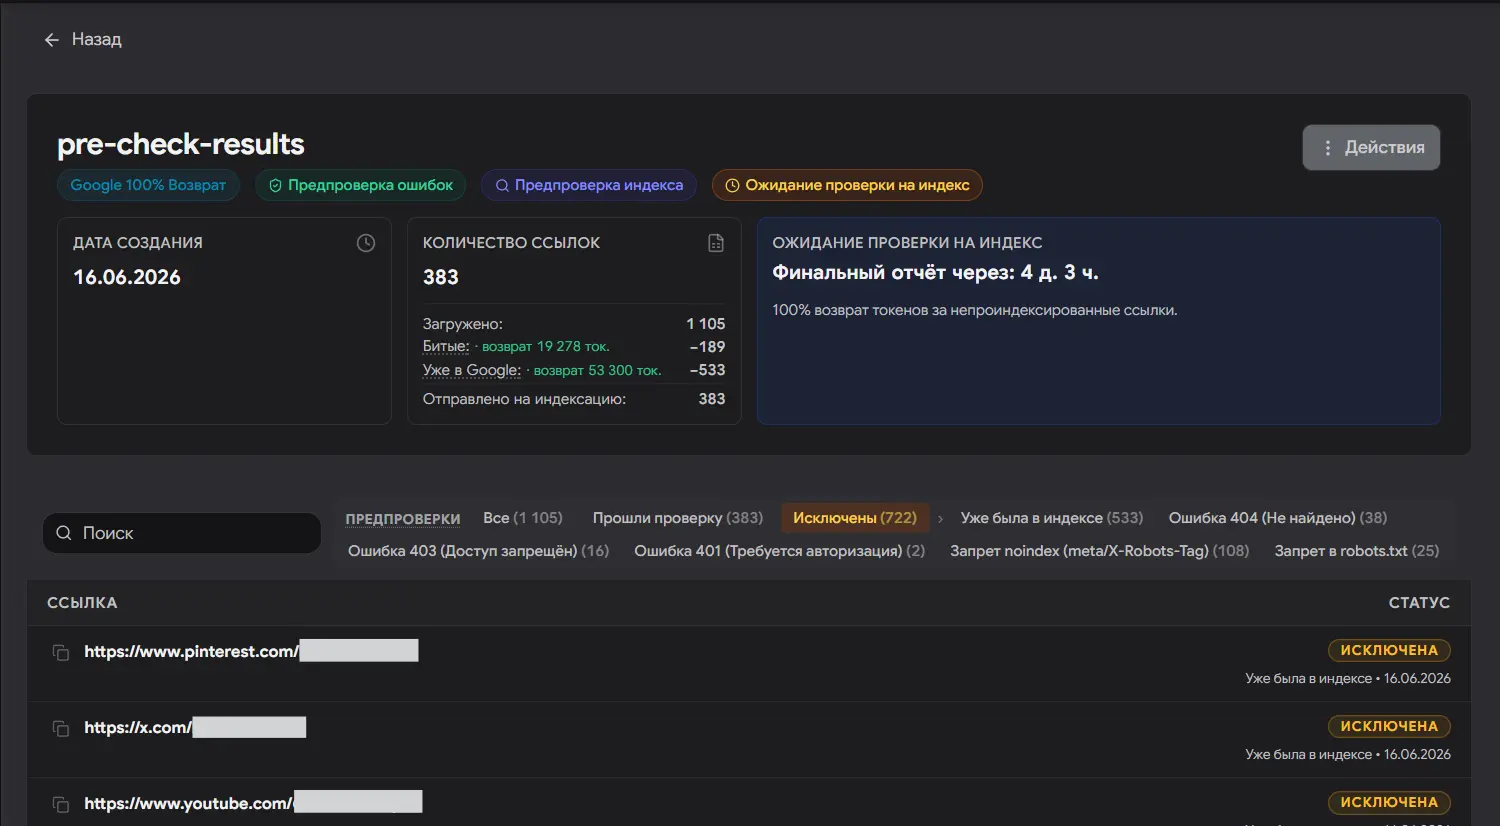Click the clock icon in Дата создания card

(366, 243)
